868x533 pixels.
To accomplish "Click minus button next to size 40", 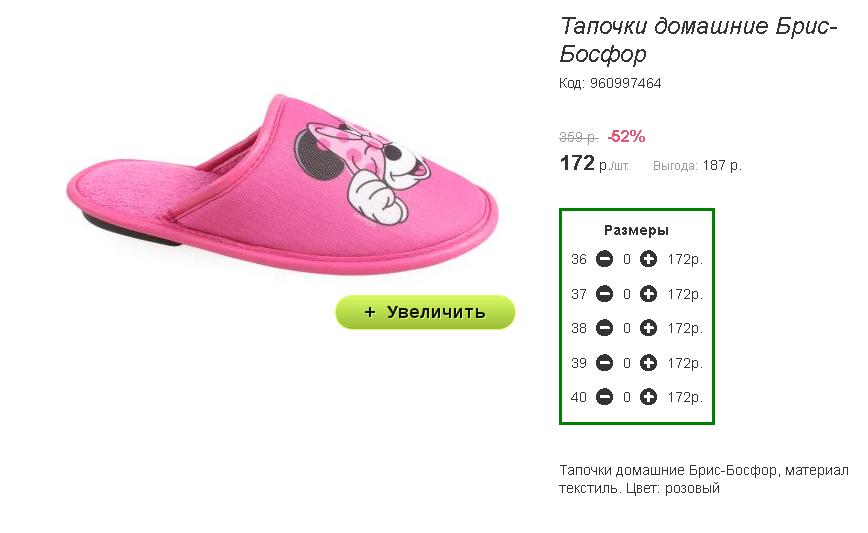I will point(604,397).
